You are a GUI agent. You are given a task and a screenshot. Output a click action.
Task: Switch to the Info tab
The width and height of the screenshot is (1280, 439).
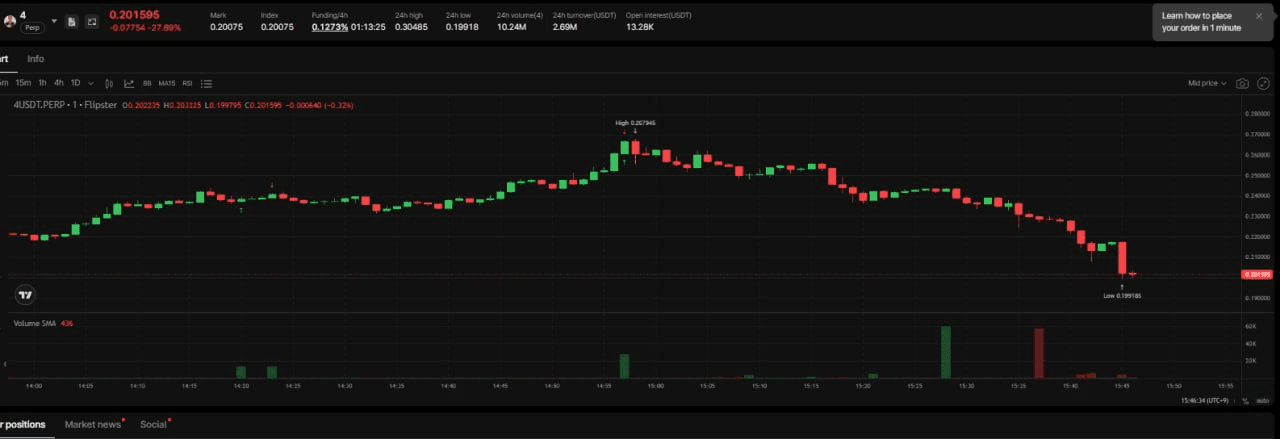click(35, 59)
